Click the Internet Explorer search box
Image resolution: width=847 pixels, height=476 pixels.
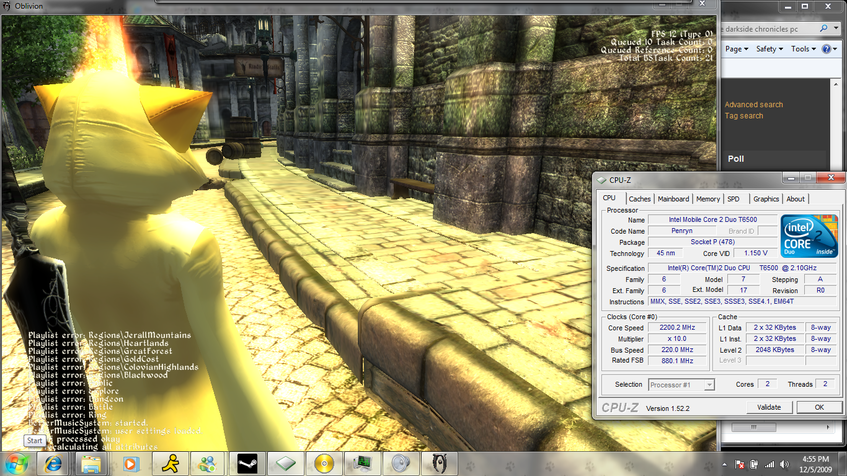click(x=769, y=29)
